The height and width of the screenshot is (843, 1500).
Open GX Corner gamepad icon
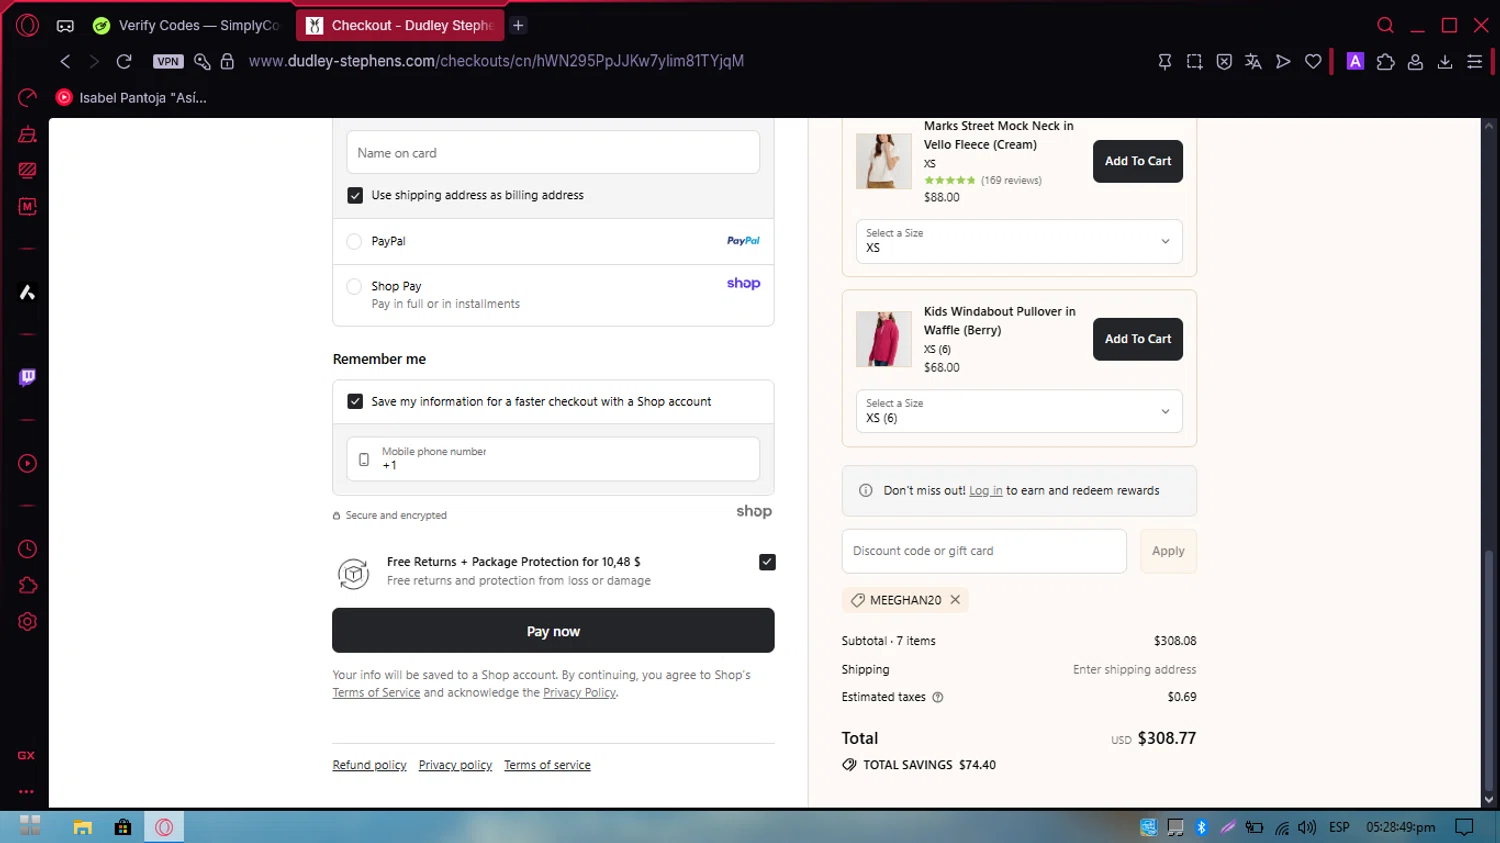pos(65,26)
